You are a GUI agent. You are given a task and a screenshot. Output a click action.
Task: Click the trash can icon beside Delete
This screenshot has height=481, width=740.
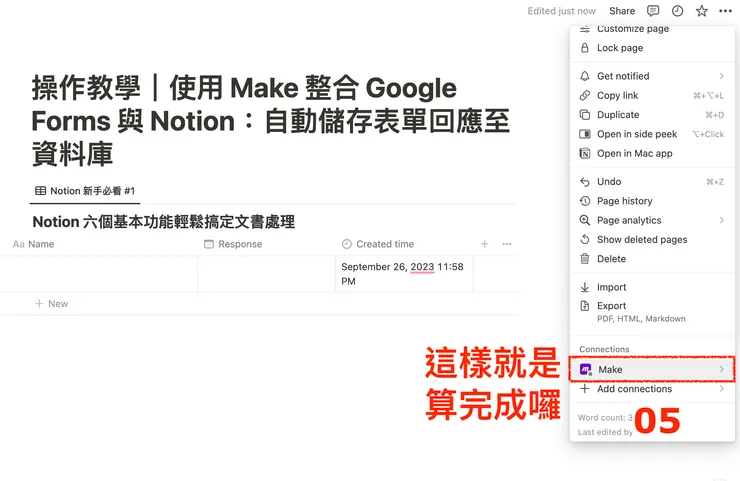[x=585, y=259]
